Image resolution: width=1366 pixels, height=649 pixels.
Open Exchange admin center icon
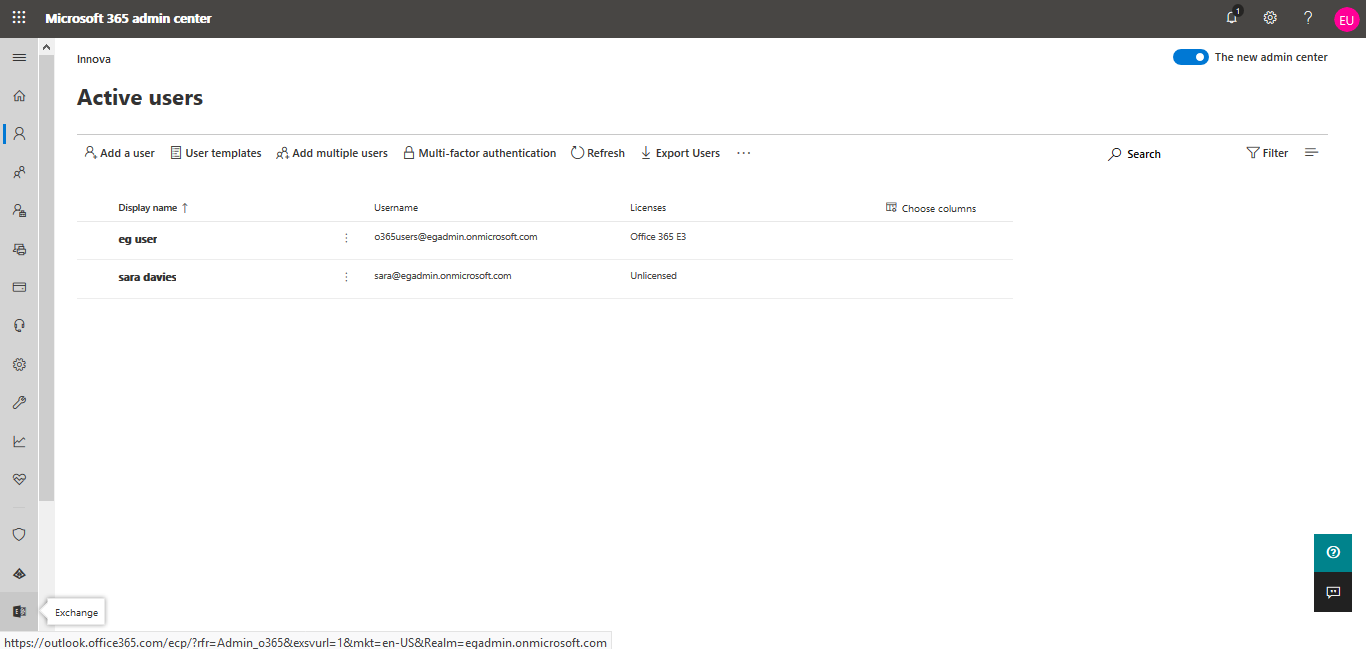point(19,611)
